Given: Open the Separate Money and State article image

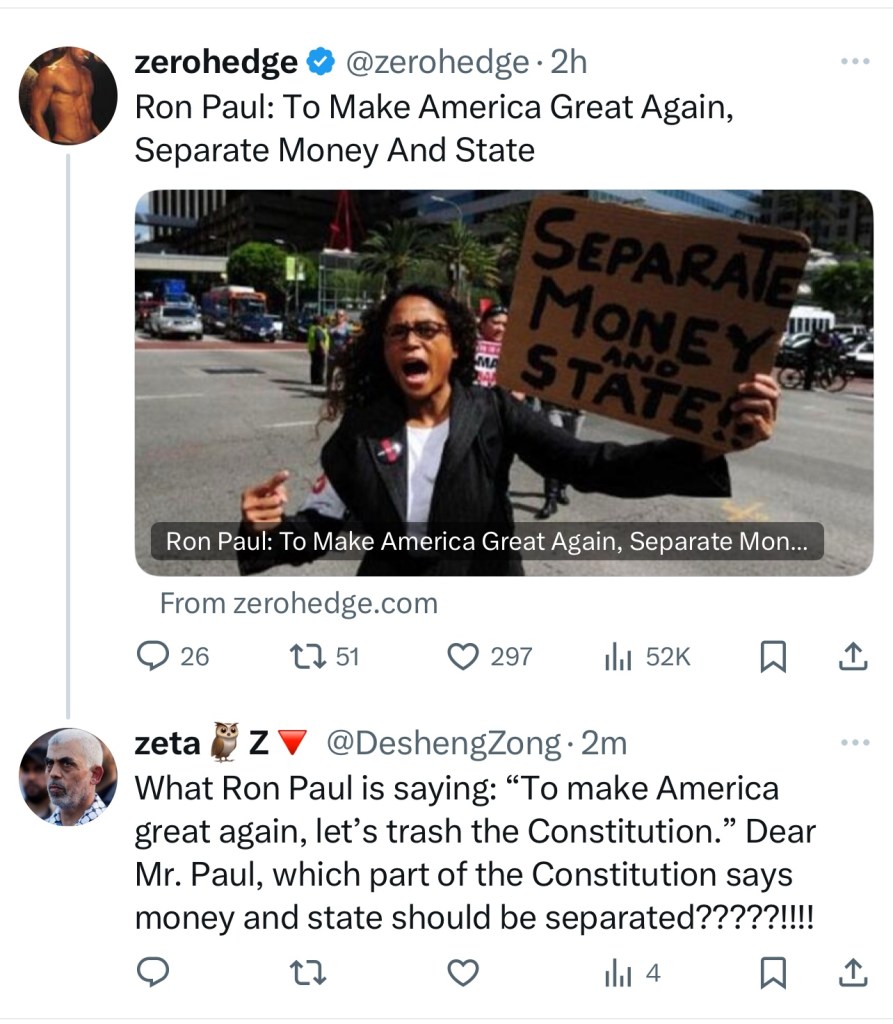Looking at the screenshot, I should point(504,382).
